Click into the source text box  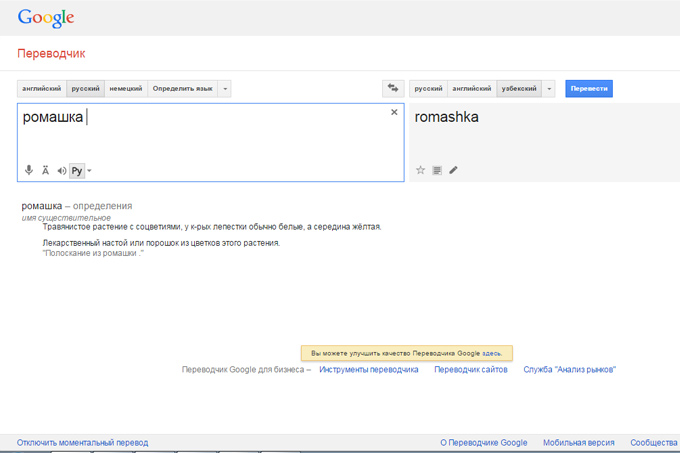[x=211, y=142]
